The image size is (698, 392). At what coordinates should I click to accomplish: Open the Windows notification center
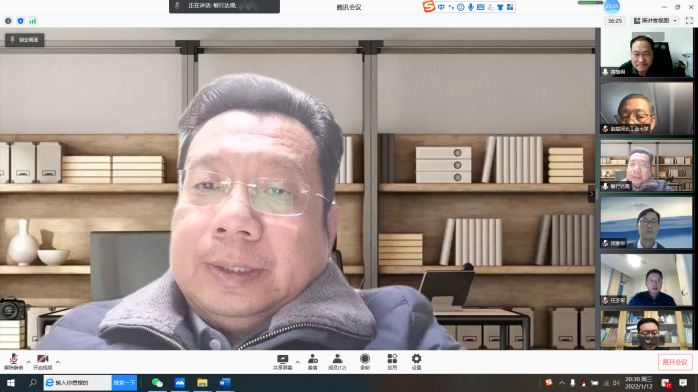coord(683,383)
